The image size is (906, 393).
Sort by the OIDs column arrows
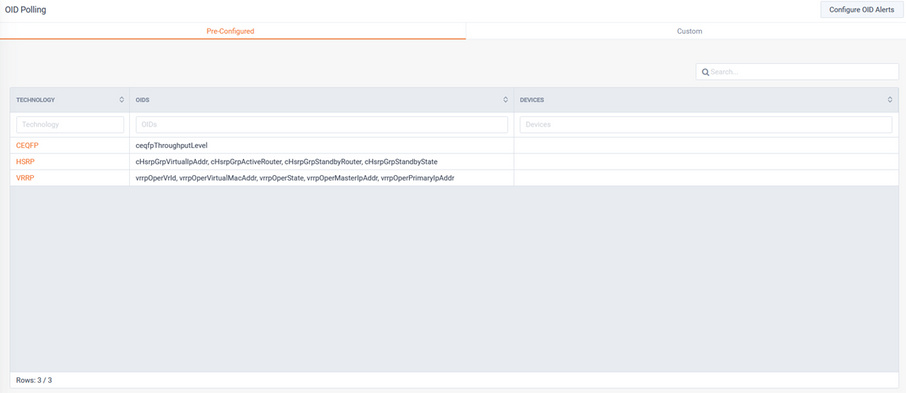(506, 100)
